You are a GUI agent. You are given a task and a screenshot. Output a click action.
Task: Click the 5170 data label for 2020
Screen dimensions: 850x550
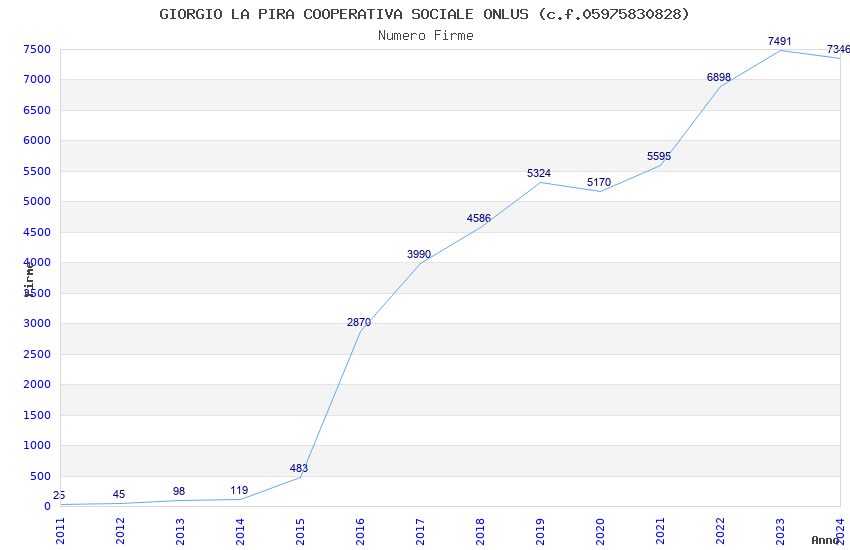click(x=599, y=183)
